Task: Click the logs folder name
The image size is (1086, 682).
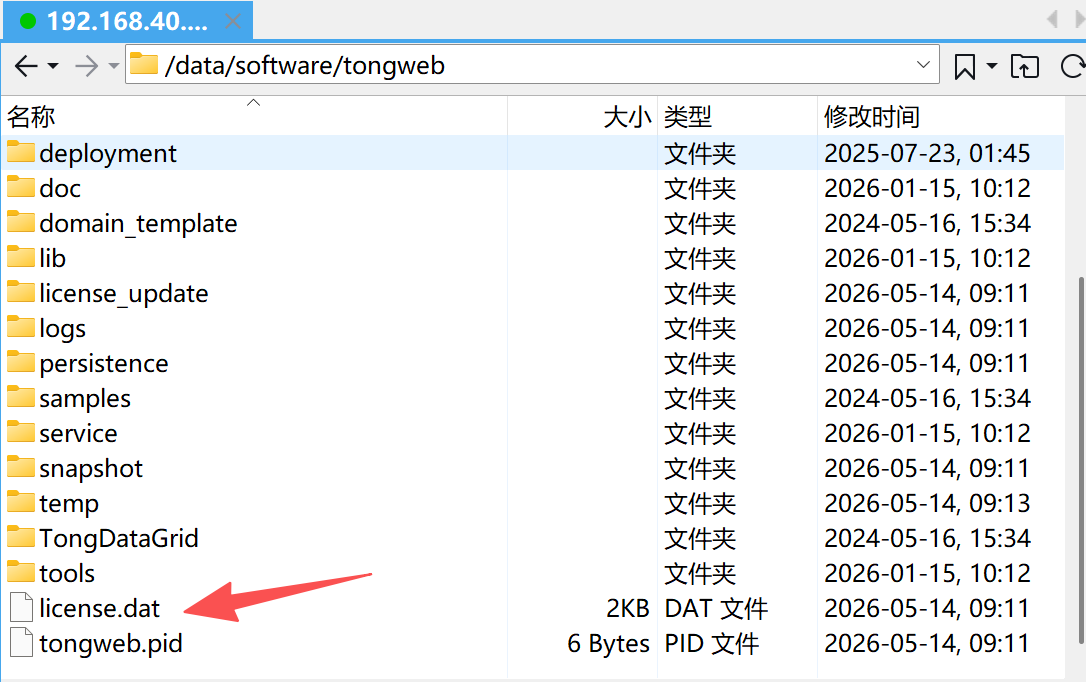Action: click(x=62, y=329)
